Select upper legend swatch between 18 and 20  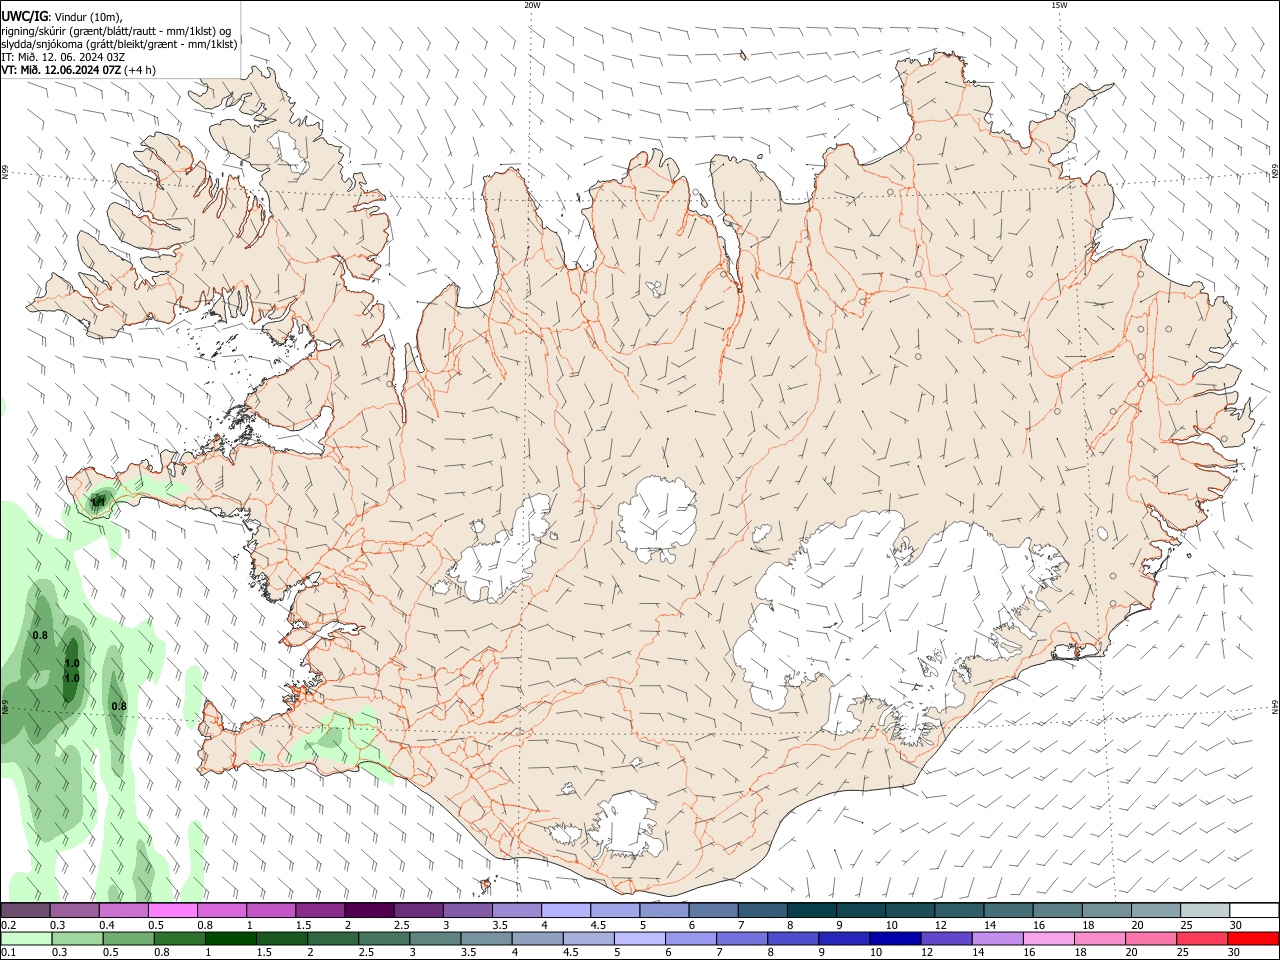(x=1106, y=911)
